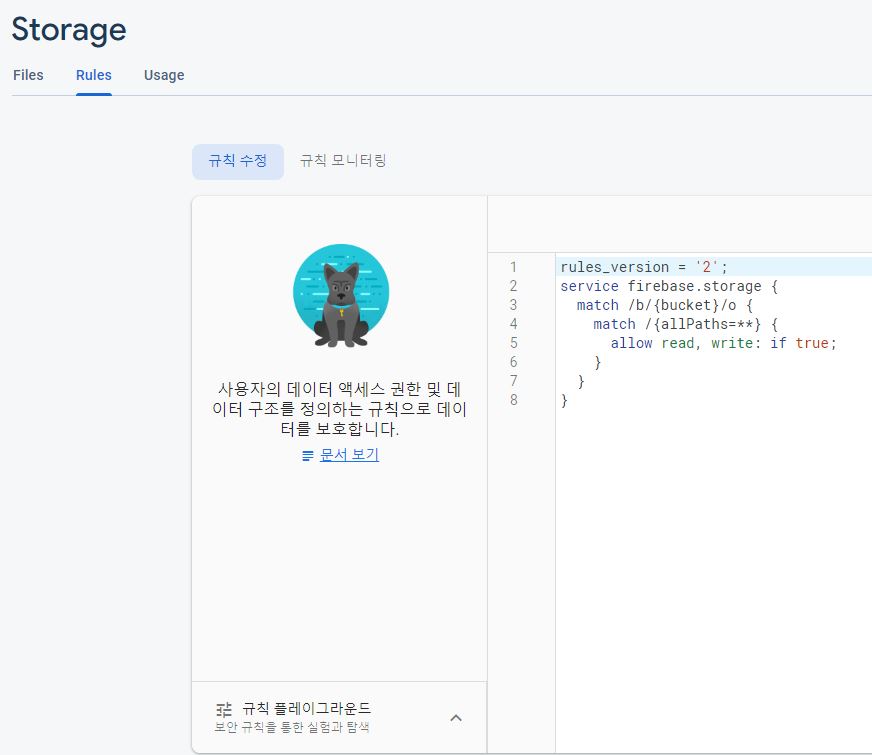The image size is (872, 755).
Task: Select the 규칙 수정 tab
Action: [238, 161]
